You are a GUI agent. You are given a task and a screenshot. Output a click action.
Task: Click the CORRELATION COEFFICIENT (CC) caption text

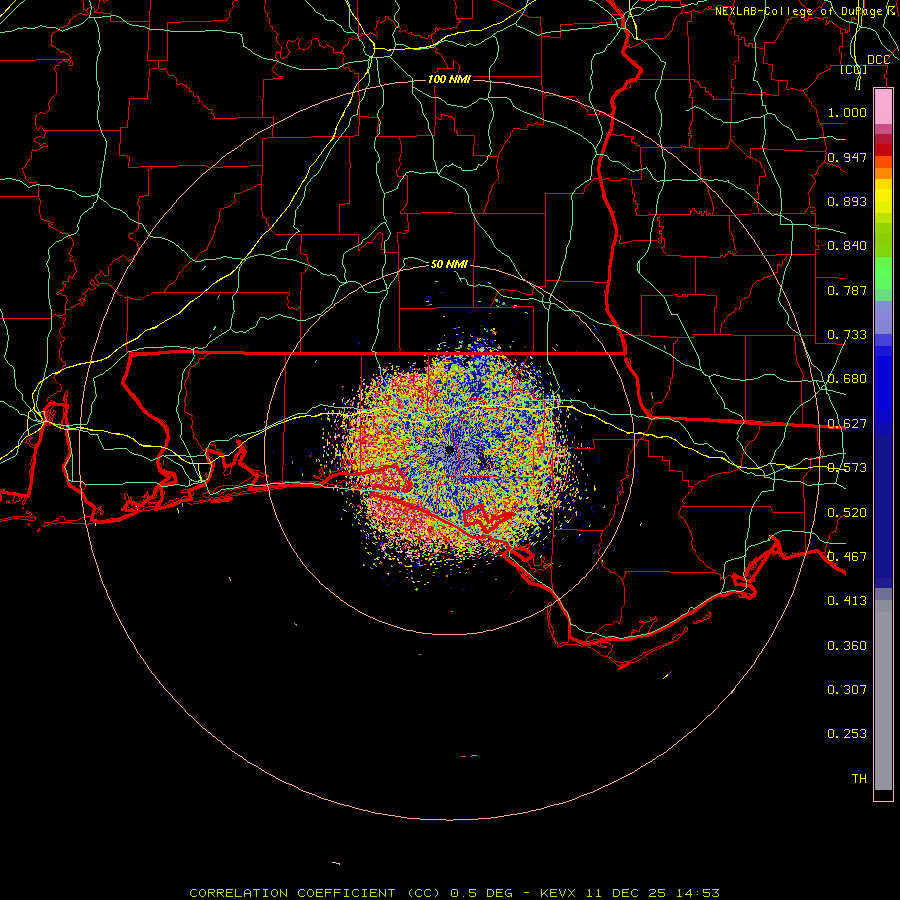315,893
